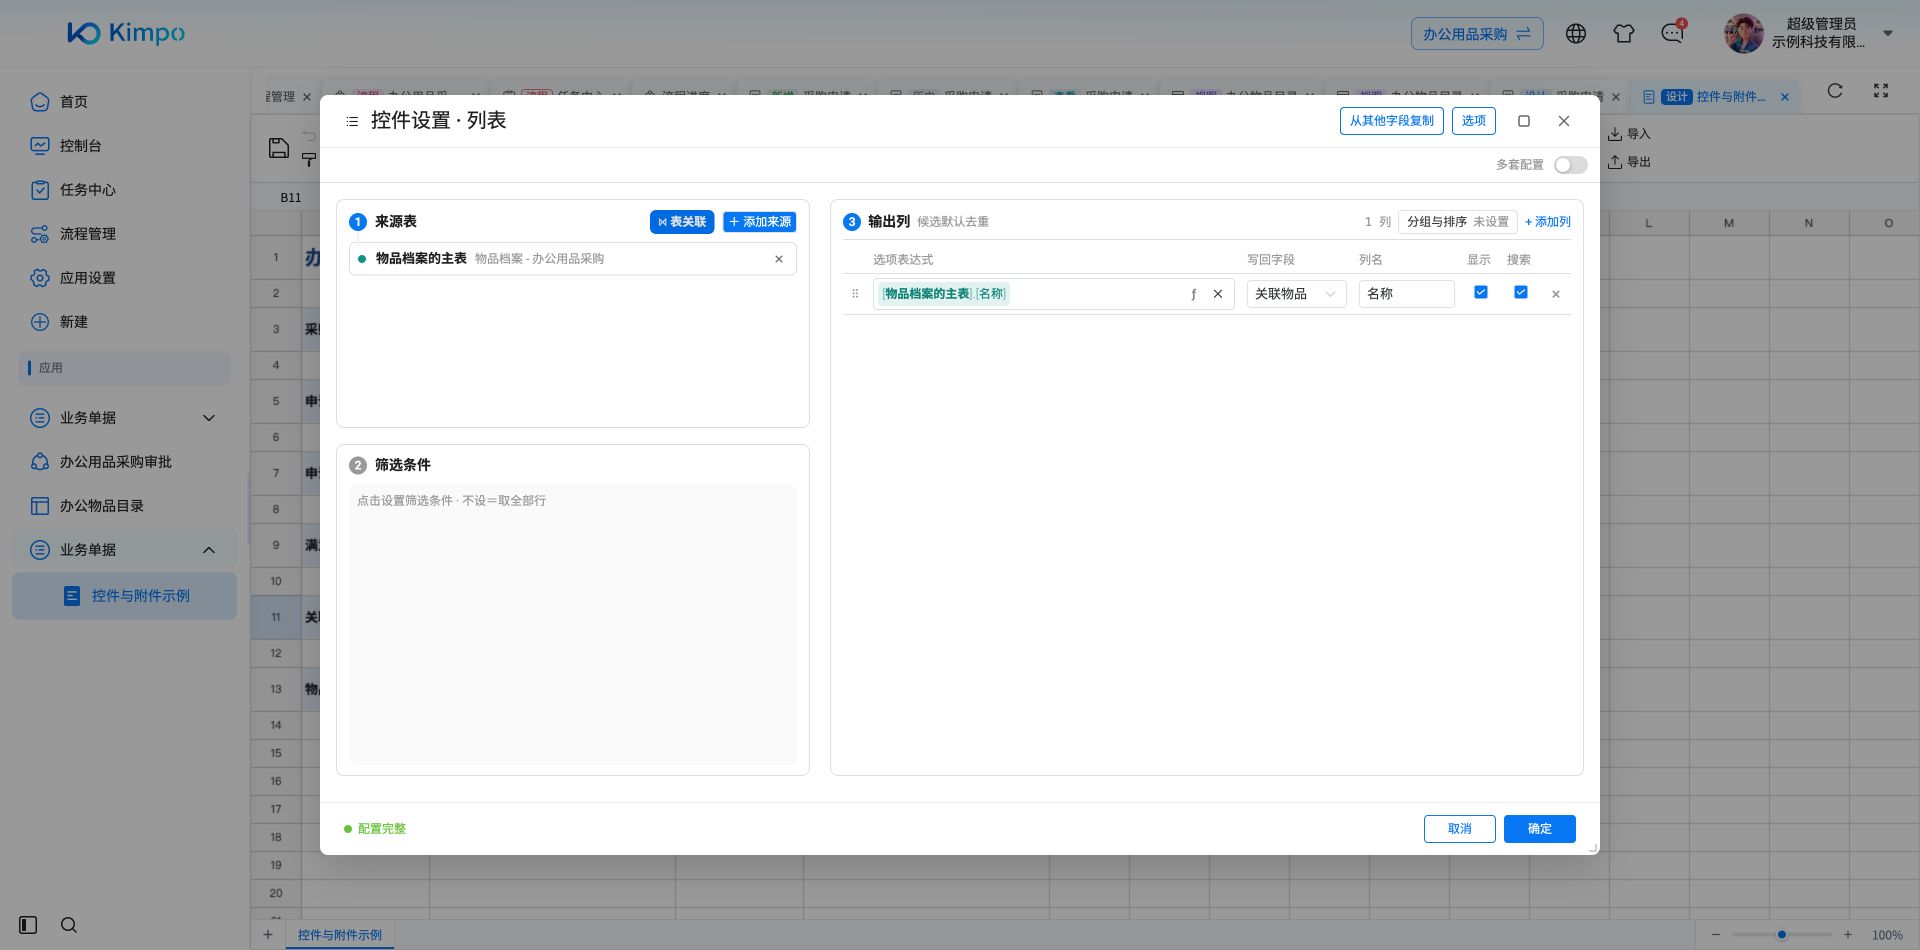Open the user account dropdown arrow
The width and height of the screenshot is (1920, 950).
coord(1888,33)
